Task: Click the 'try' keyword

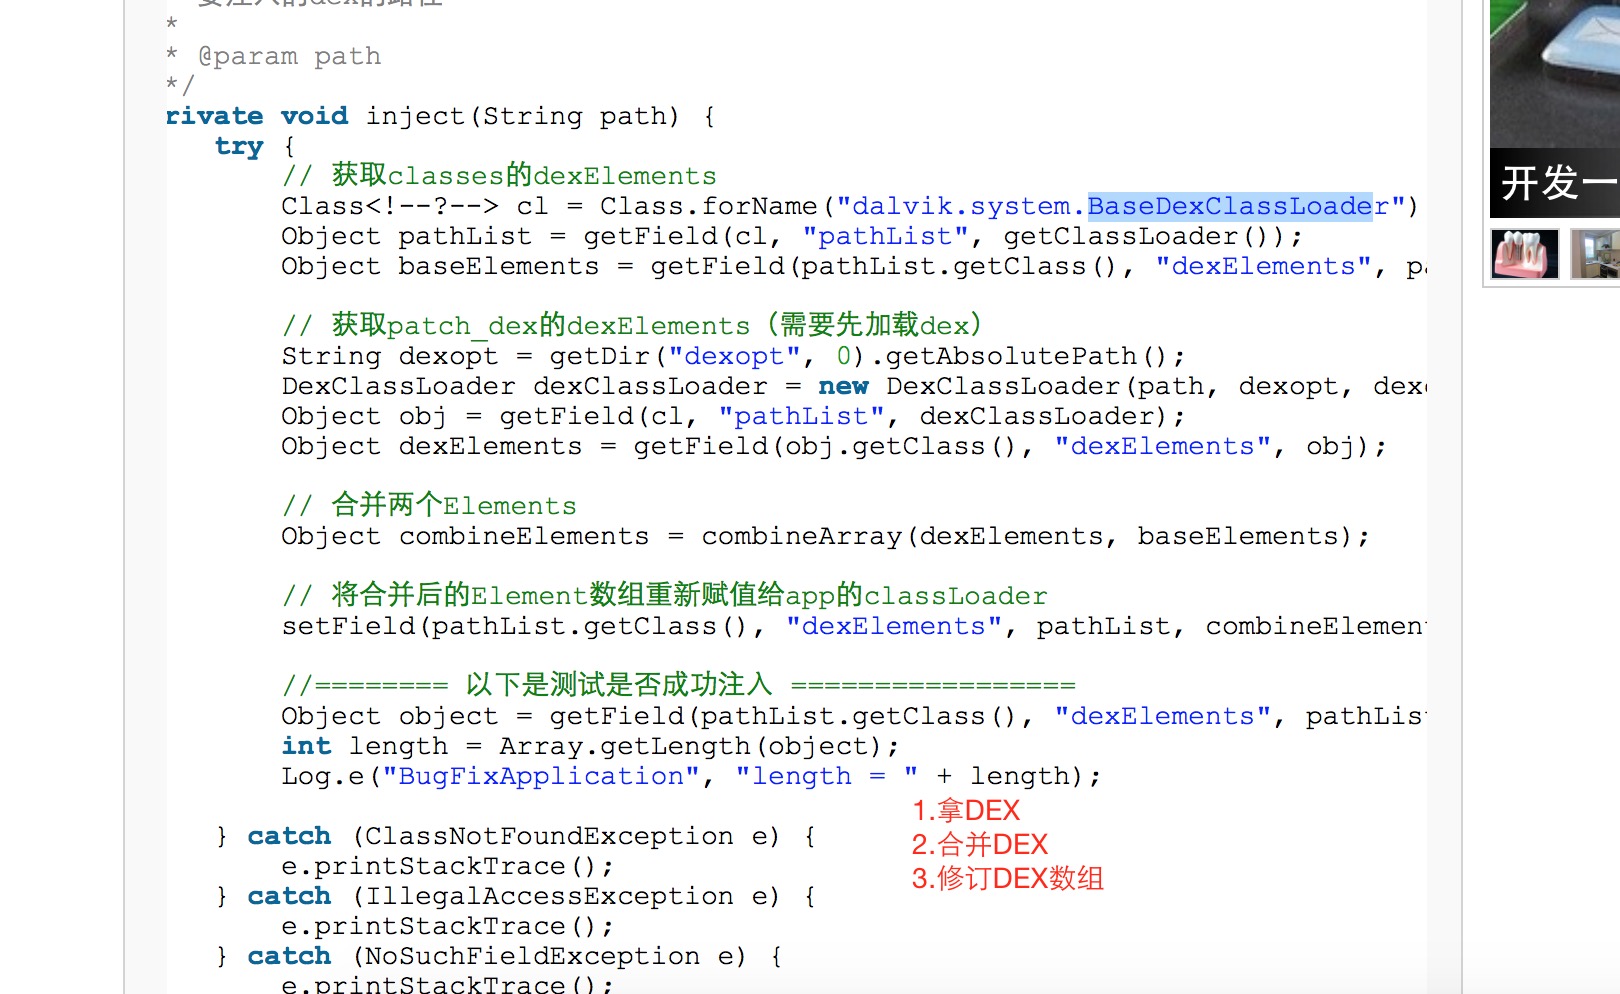Action: (239, 146)
